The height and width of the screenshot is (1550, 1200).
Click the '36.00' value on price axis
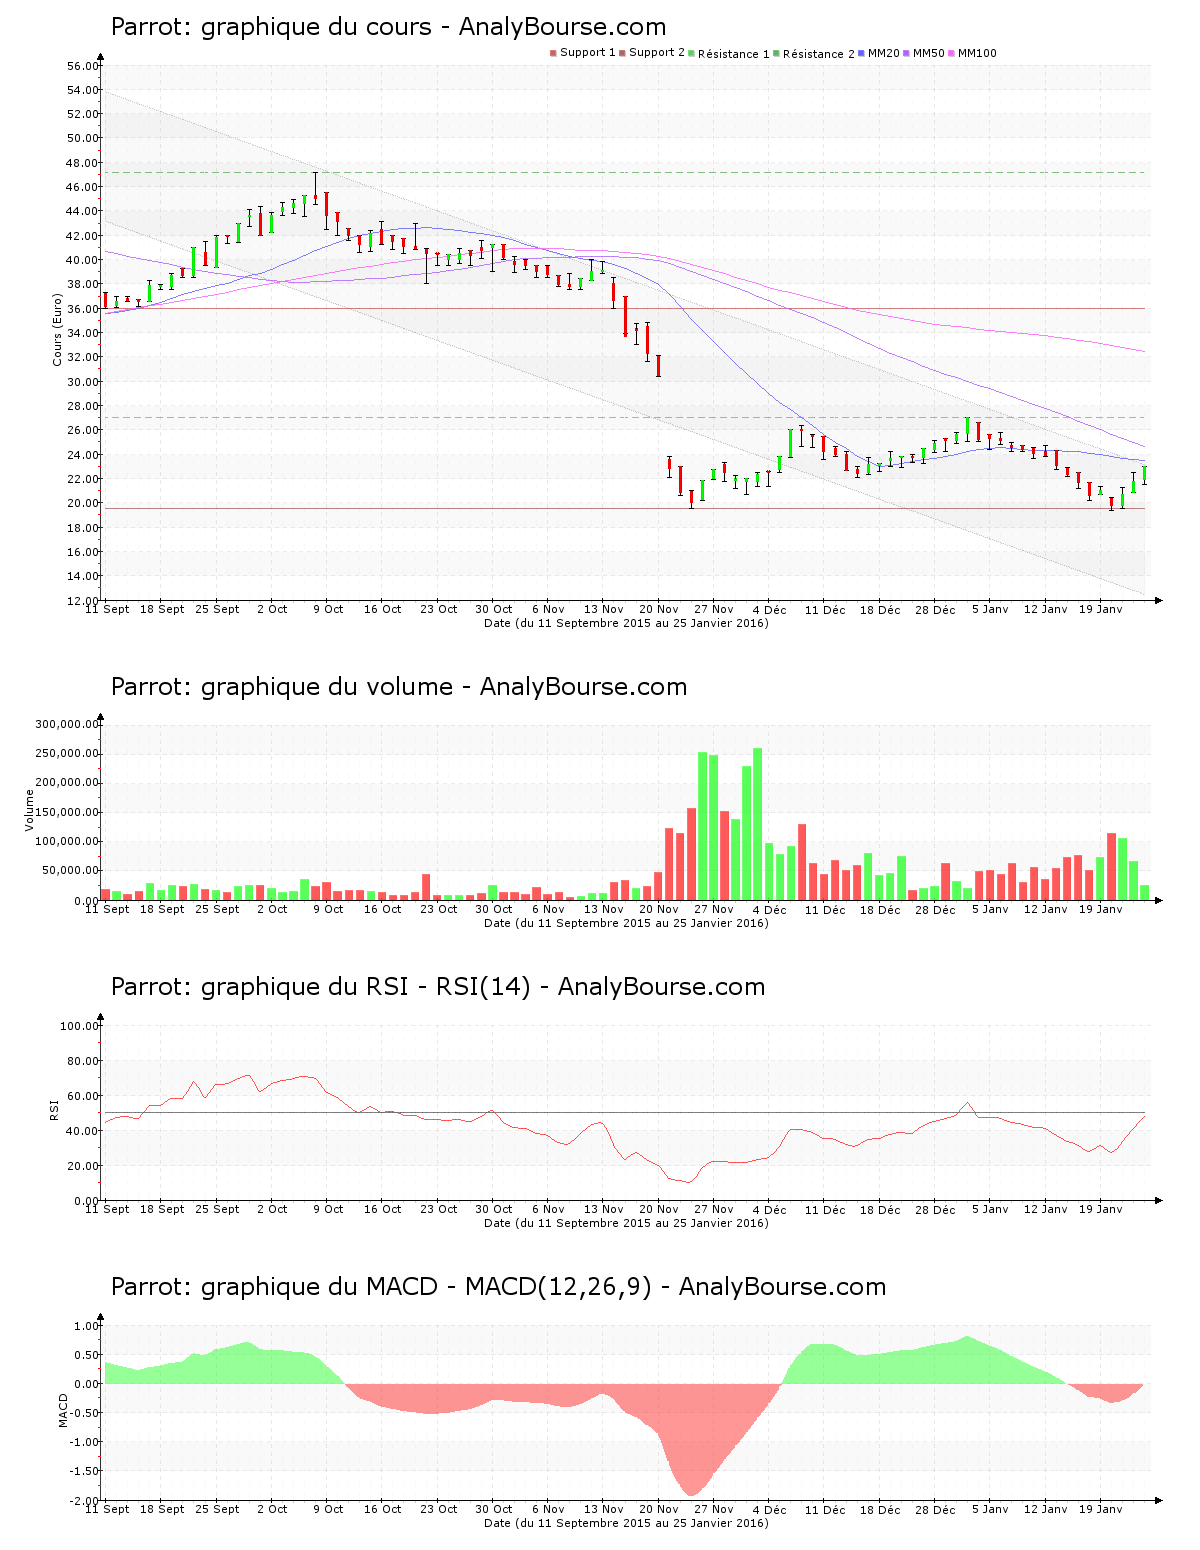click(83, 309)
